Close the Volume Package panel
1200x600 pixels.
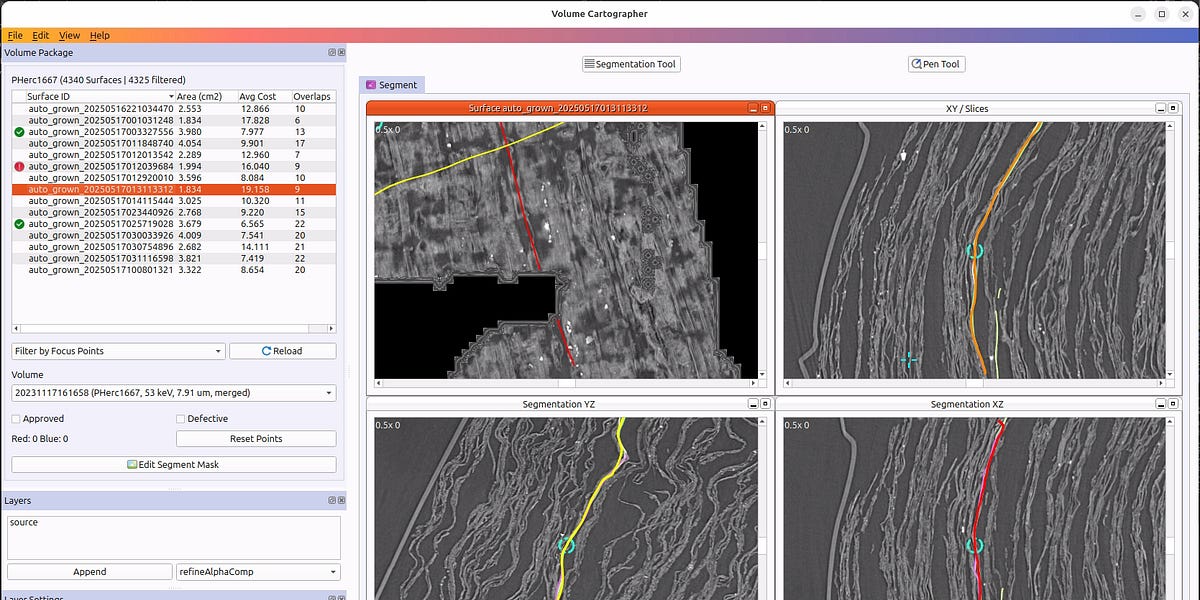pos(341,53)
